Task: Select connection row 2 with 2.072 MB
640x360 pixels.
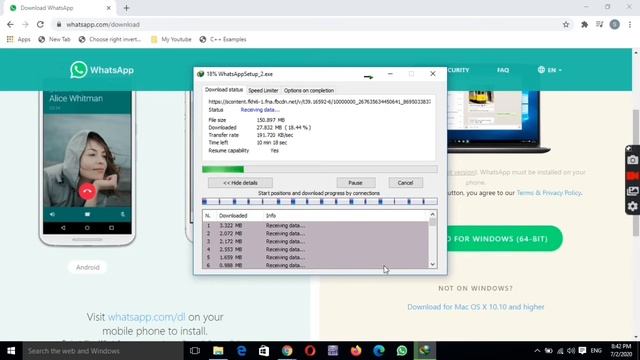Action: pyautogui.click(x=315, y=233)
